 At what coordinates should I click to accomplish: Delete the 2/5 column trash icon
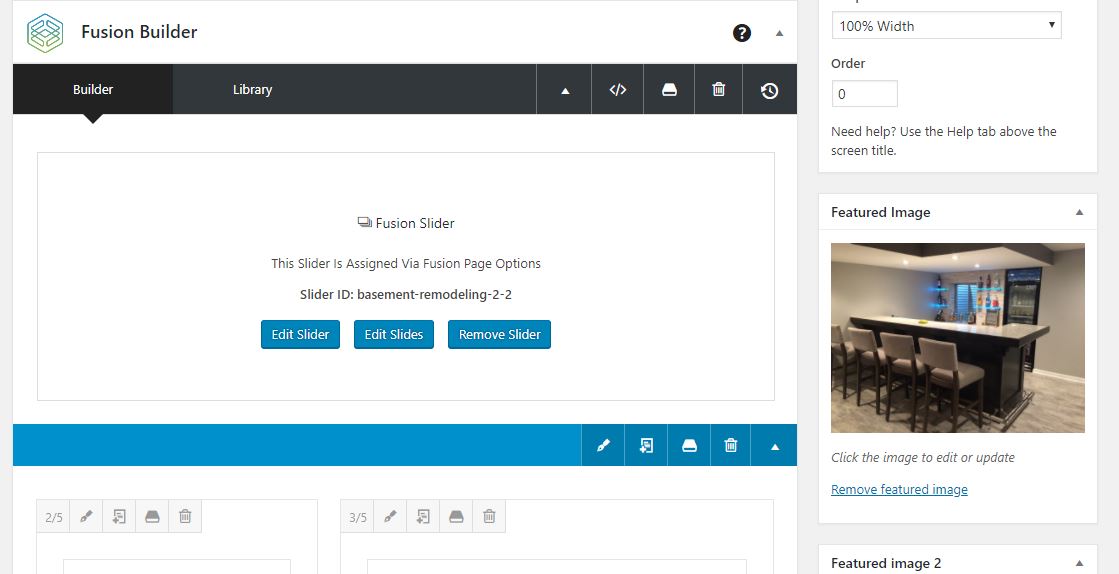pos(185,516)
